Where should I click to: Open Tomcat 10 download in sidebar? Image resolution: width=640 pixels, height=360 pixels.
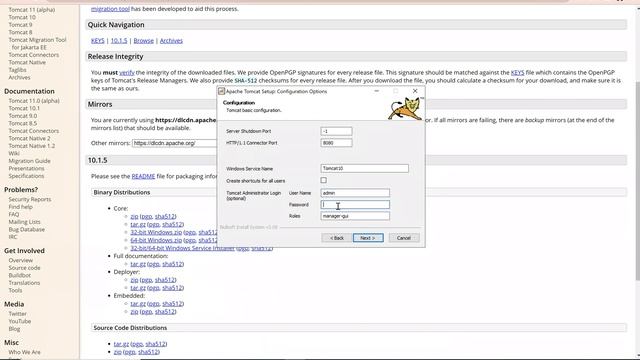[x=22, y=17]
